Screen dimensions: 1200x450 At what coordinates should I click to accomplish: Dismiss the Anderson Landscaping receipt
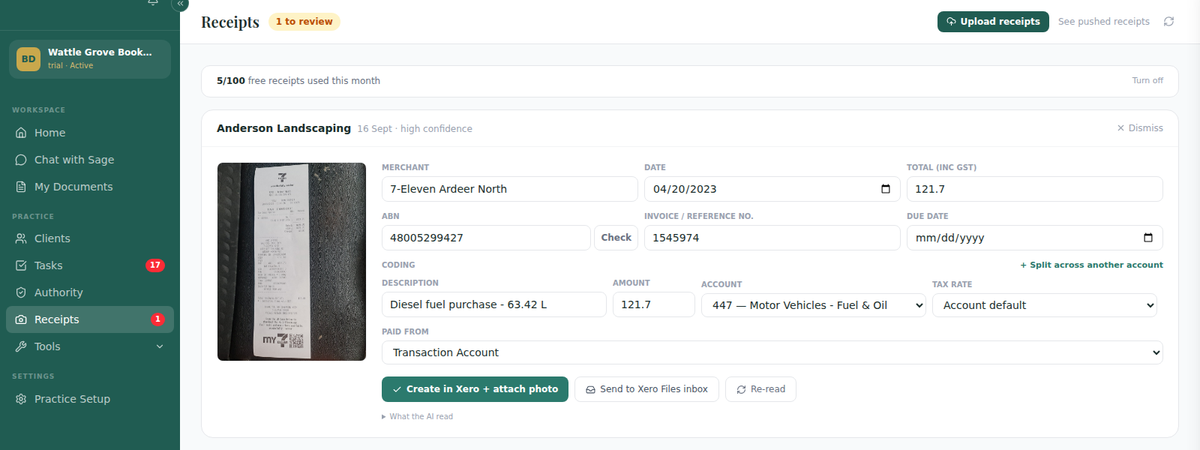click(x=1140, y=128)
